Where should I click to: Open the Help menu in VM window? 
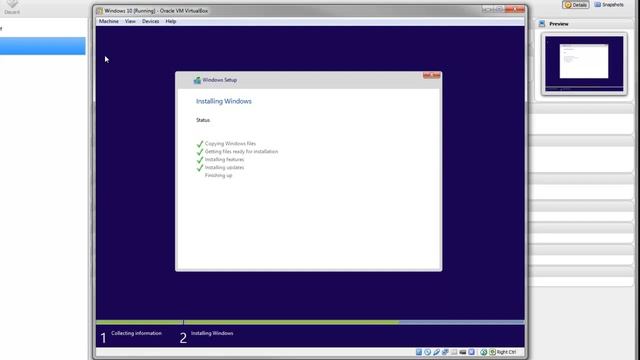pos(171,21)
